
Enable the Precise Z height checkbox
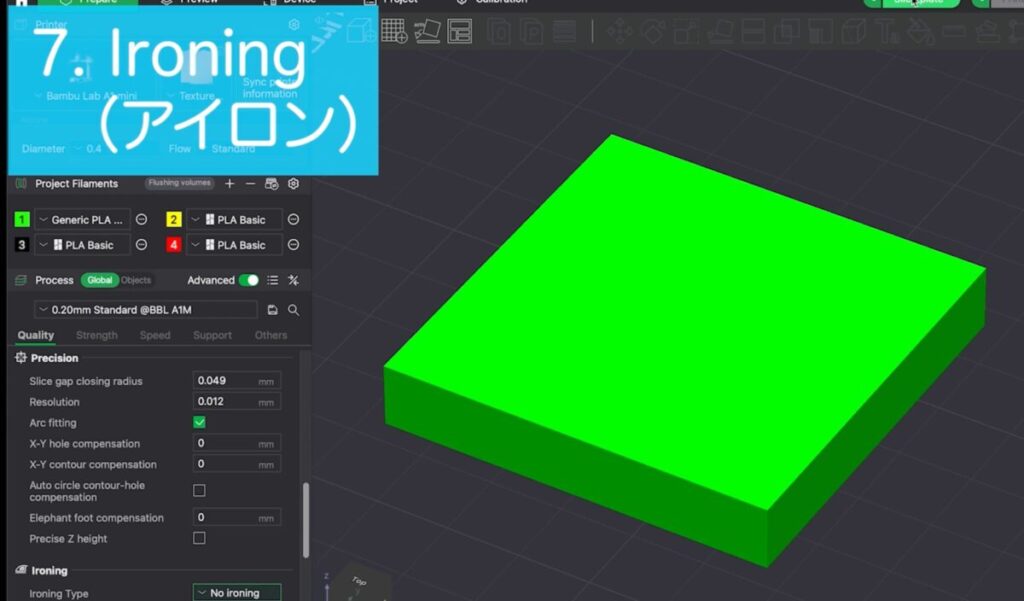[x=199, y=538]
